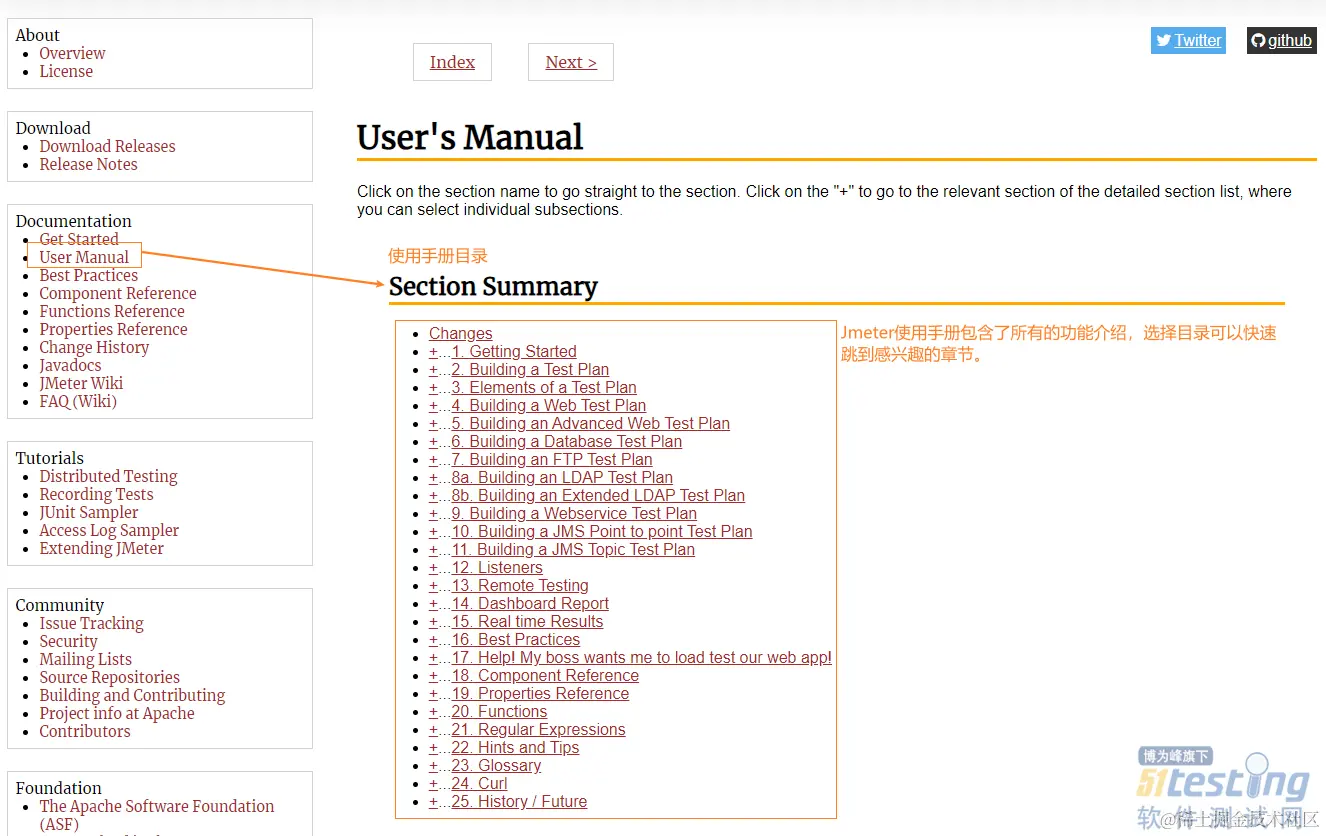Open Component Reference in Documentation sidebar
This screenshot has height=836, width=1326.
[x=118, y=294]
